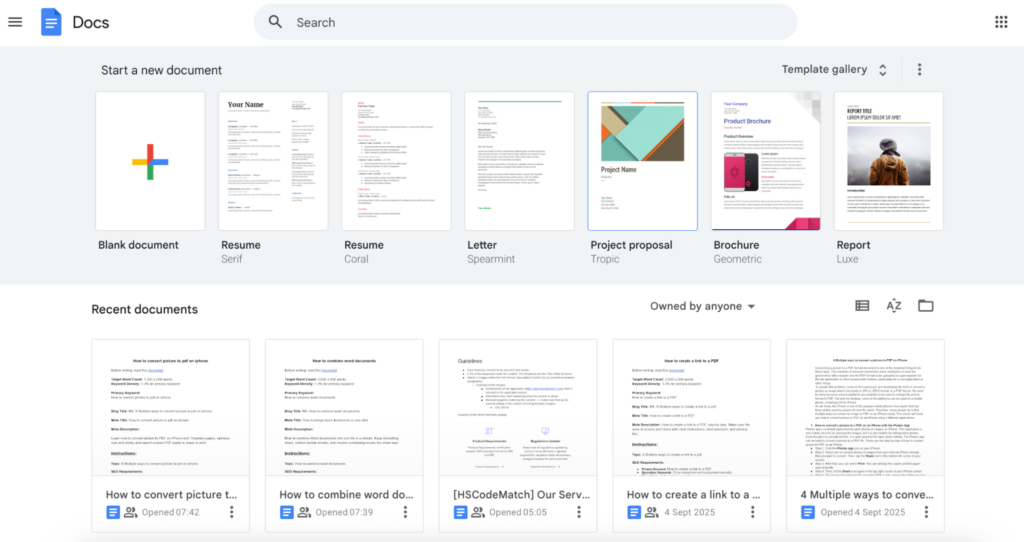Create a Blank document

coord(150,161)
